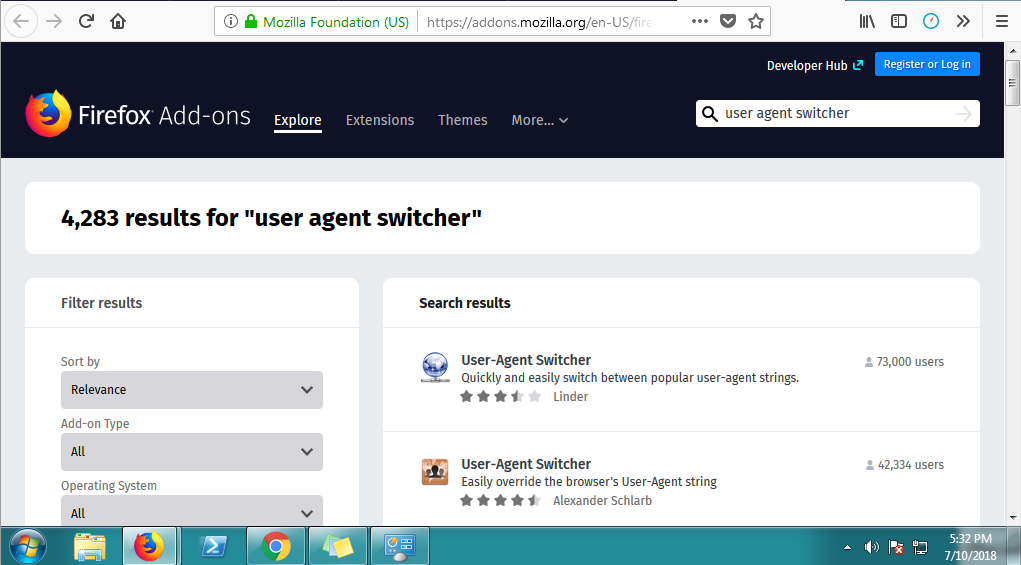Open the Firefox hamburger menu
This screenshot has width=1021, height=565.
click(x=1002, y=21)
